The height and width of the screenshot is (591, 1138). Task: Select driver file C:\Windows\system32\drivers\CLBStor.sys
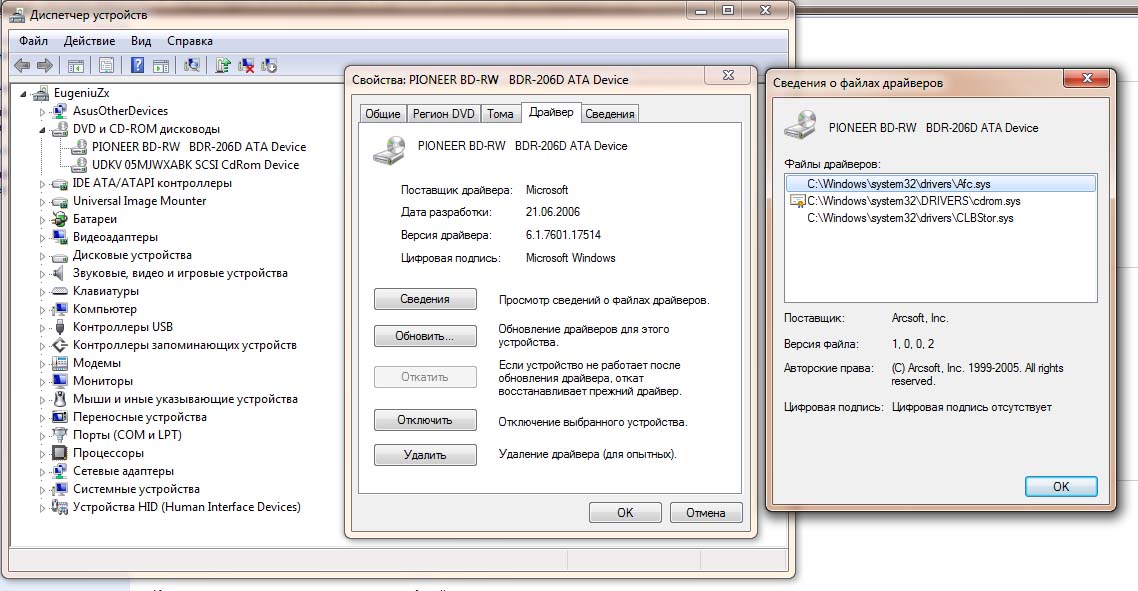941,218
